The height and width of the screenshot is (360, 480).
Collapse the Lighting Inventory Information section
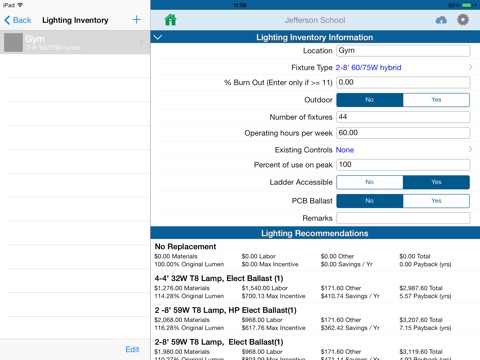(158, 37)
